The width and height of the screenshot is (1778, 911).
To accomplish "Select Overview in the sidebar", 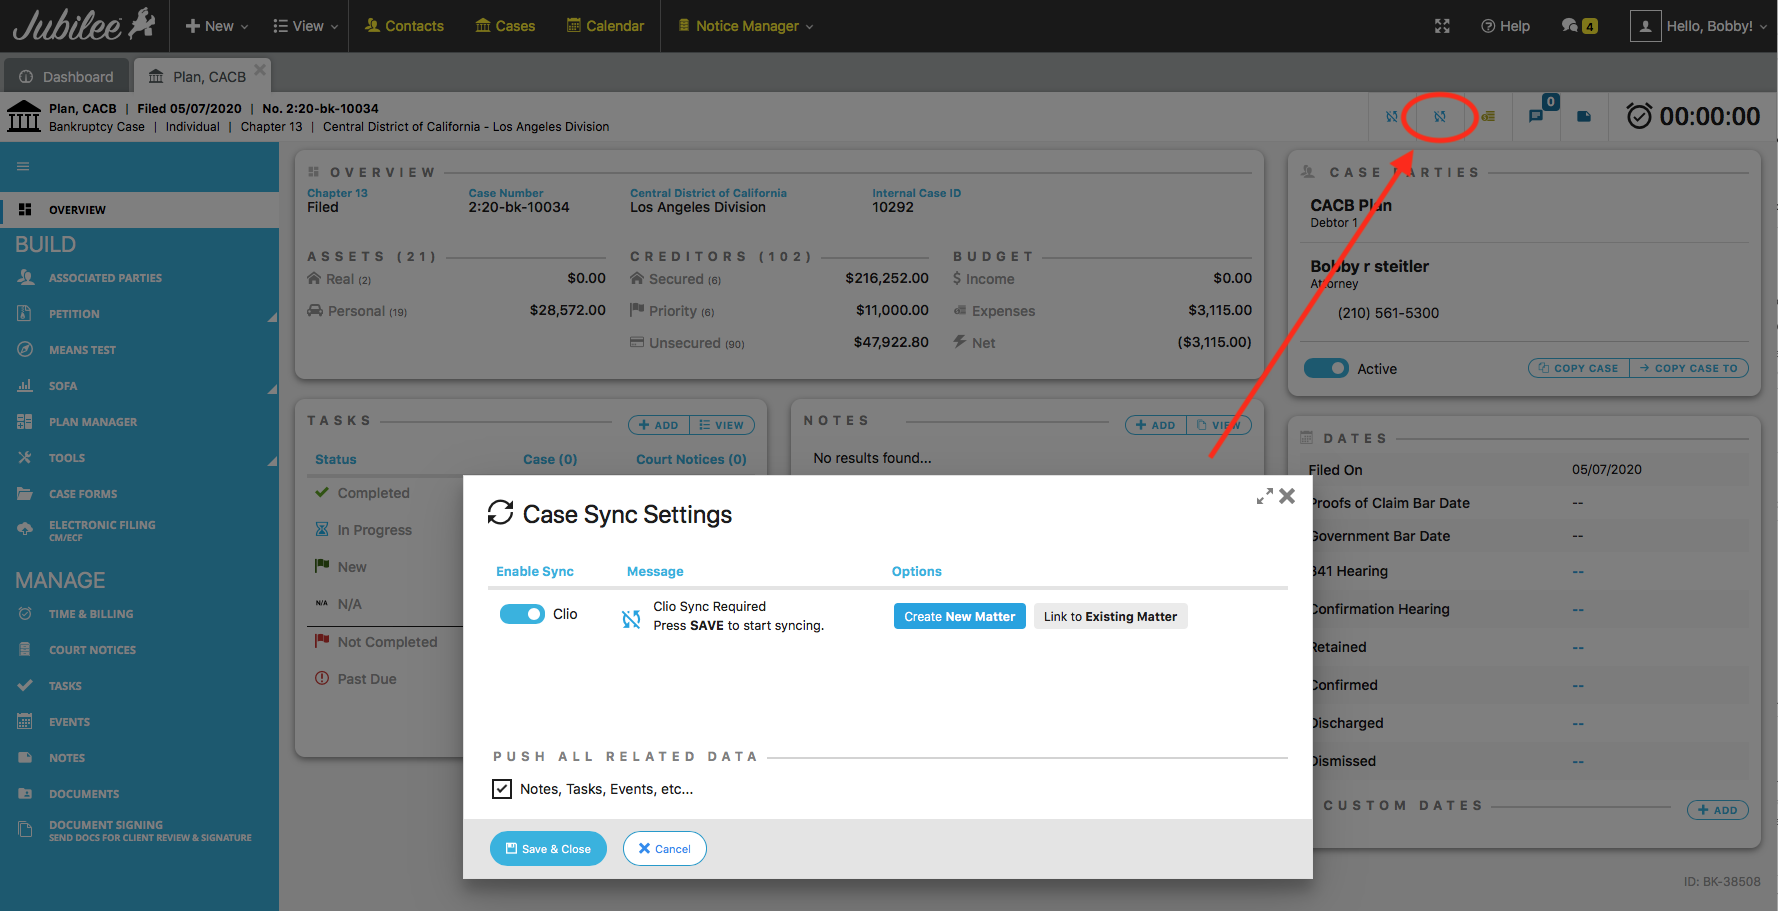I will (x=139, y=210).
